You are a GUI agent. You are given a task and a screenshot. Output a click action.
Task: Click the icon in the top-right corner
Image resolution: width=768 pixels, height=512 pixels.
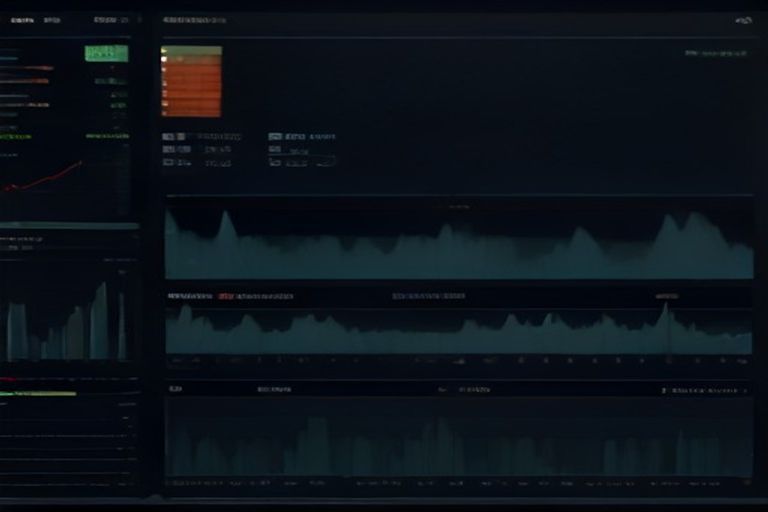point(744,21)
